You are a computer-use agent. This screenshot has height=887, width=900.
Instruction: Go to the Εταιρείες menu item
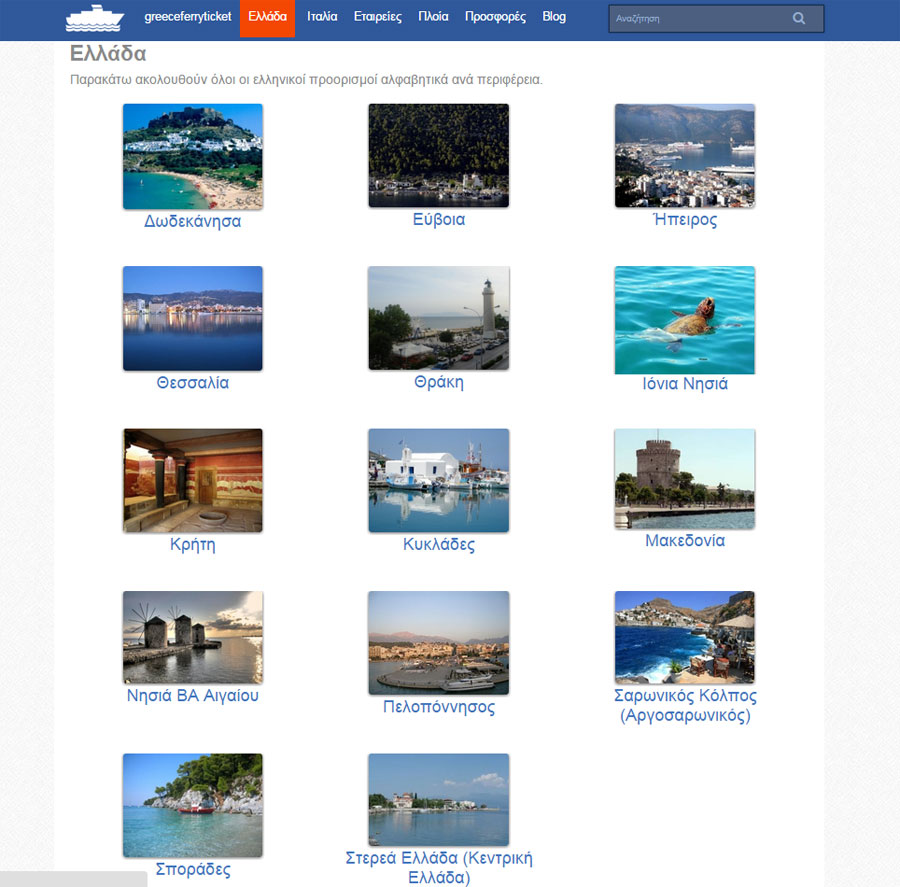point(378,17)
